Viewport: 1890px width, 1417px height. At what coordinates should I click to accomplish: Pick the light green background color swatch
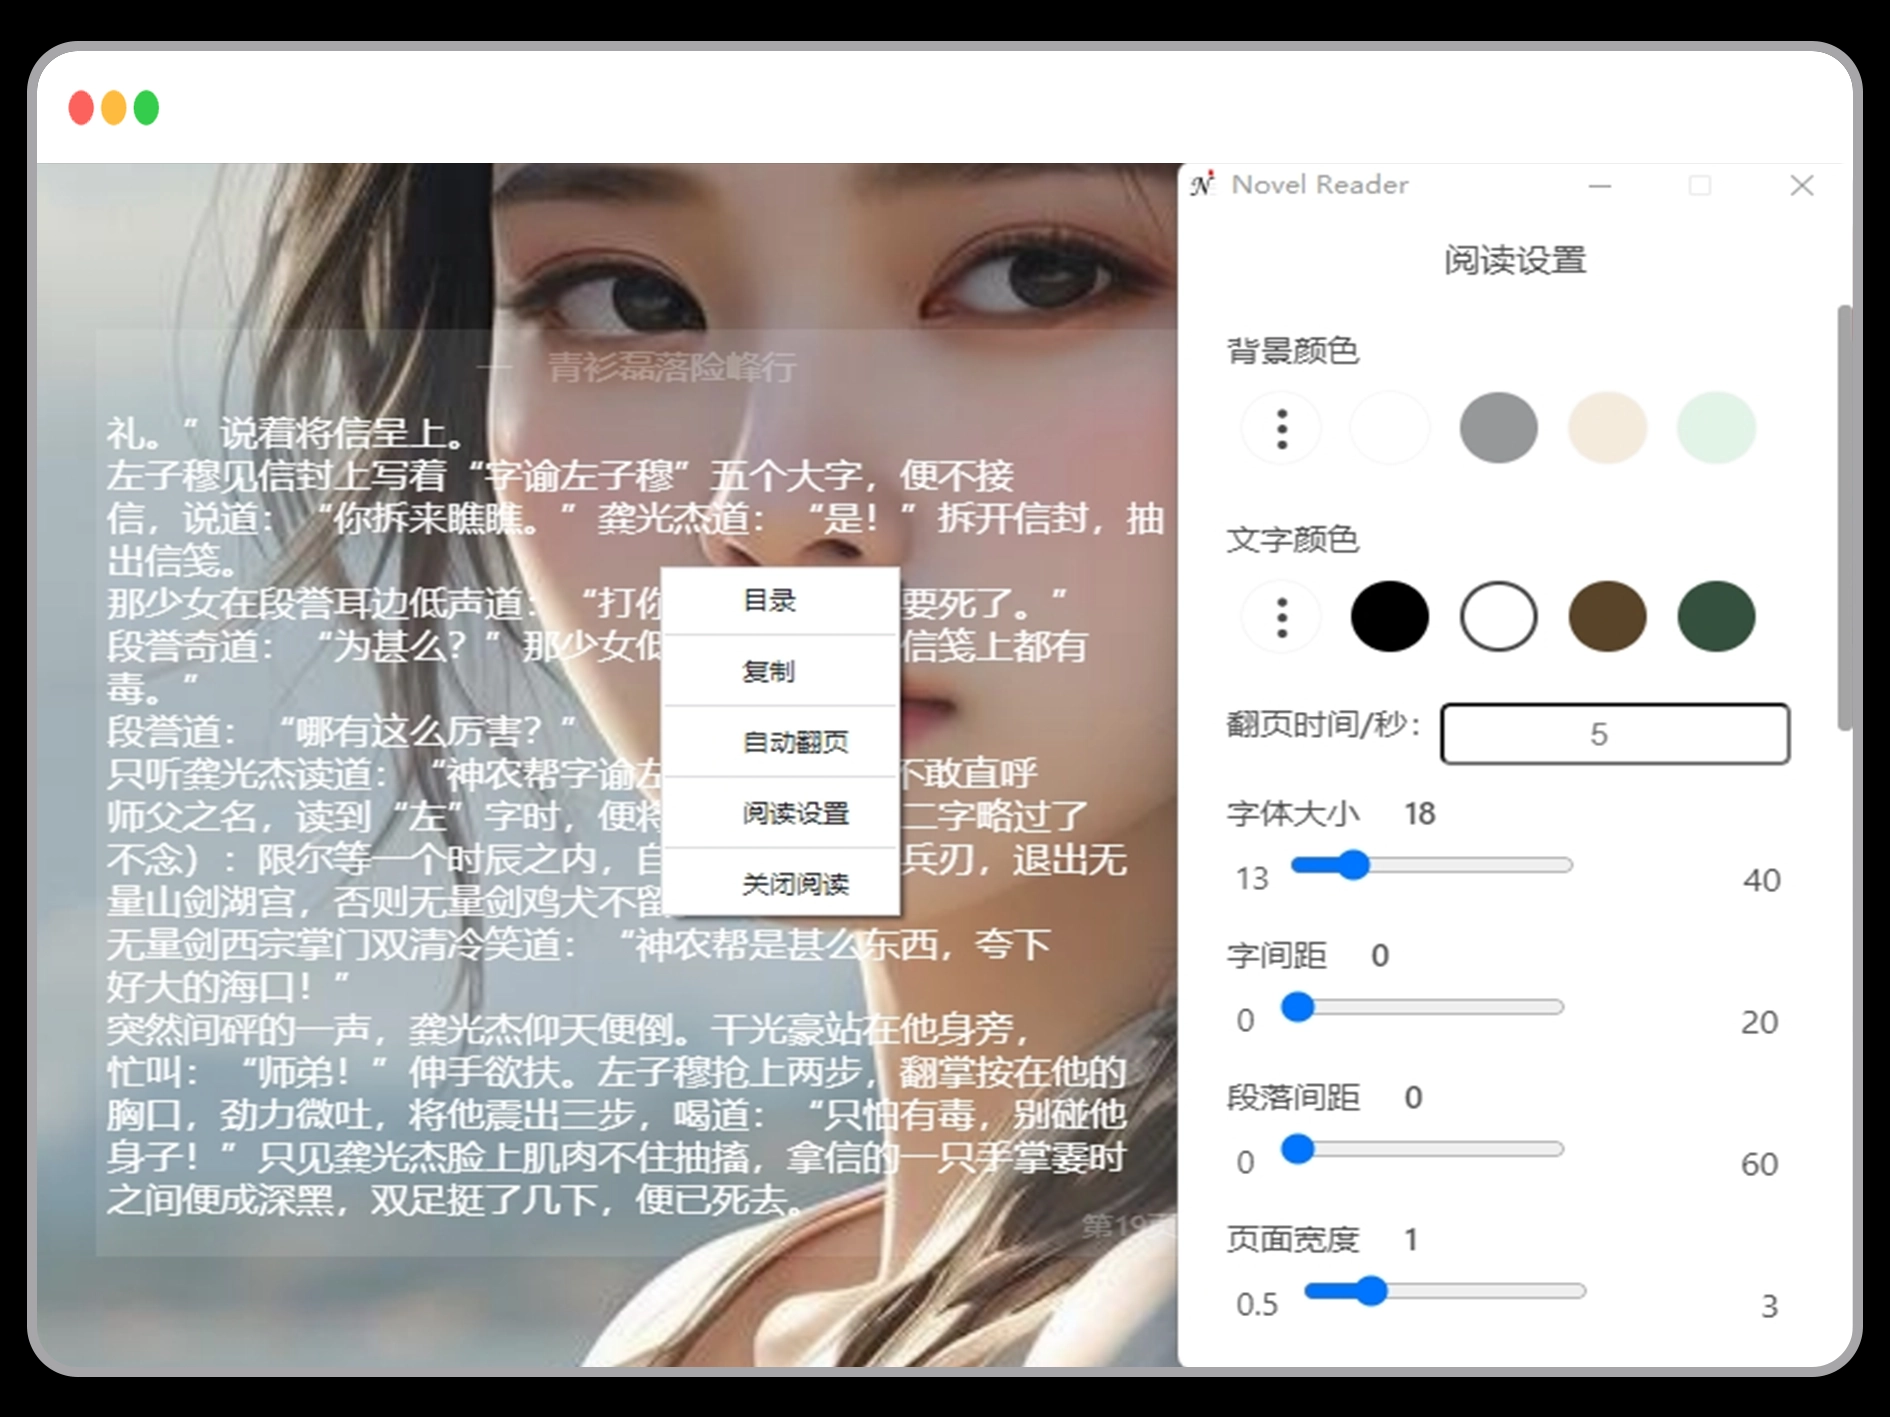(x=1716, y=428)
